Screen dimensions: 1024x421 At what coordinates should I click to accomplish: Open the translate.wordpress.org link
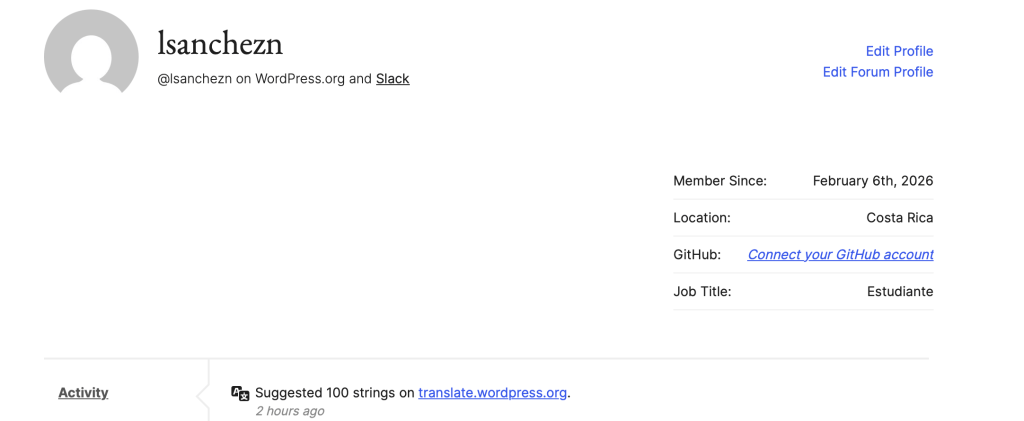(x=492, y=393)
